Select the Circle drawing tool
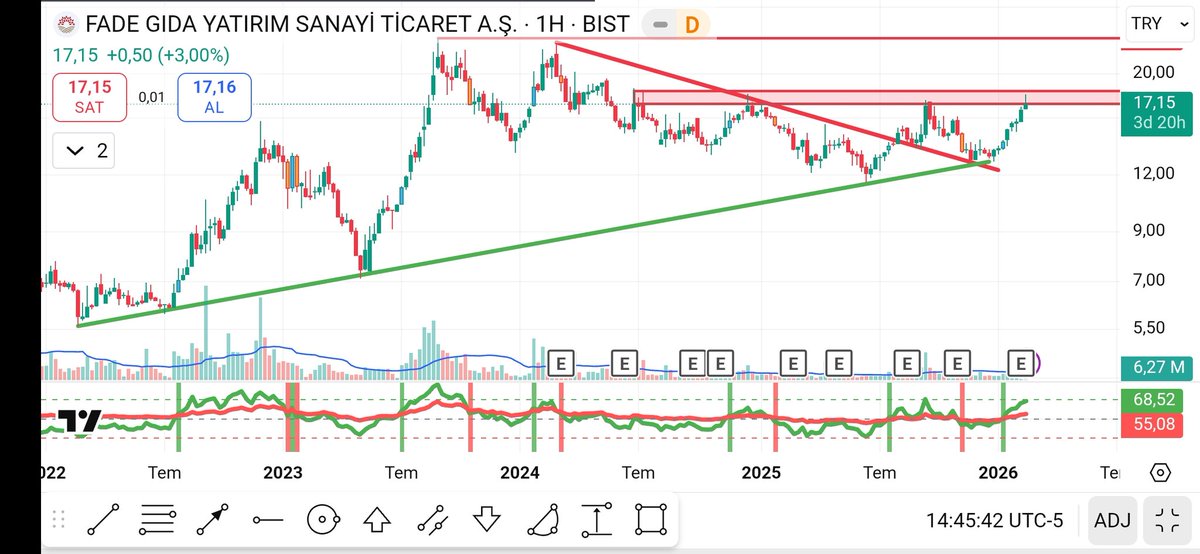The height and width of the screenshot is (554, 1200). pos(322,520)
